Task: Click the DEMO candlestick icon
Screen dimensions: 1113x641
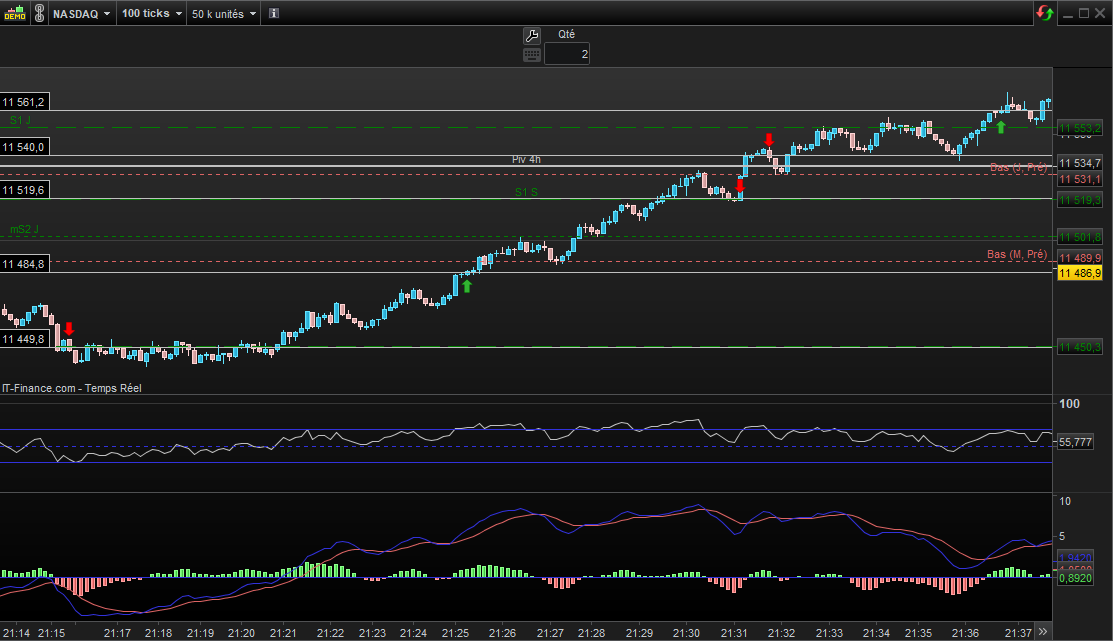Action: pyautogui.click(x=15, y=14)
